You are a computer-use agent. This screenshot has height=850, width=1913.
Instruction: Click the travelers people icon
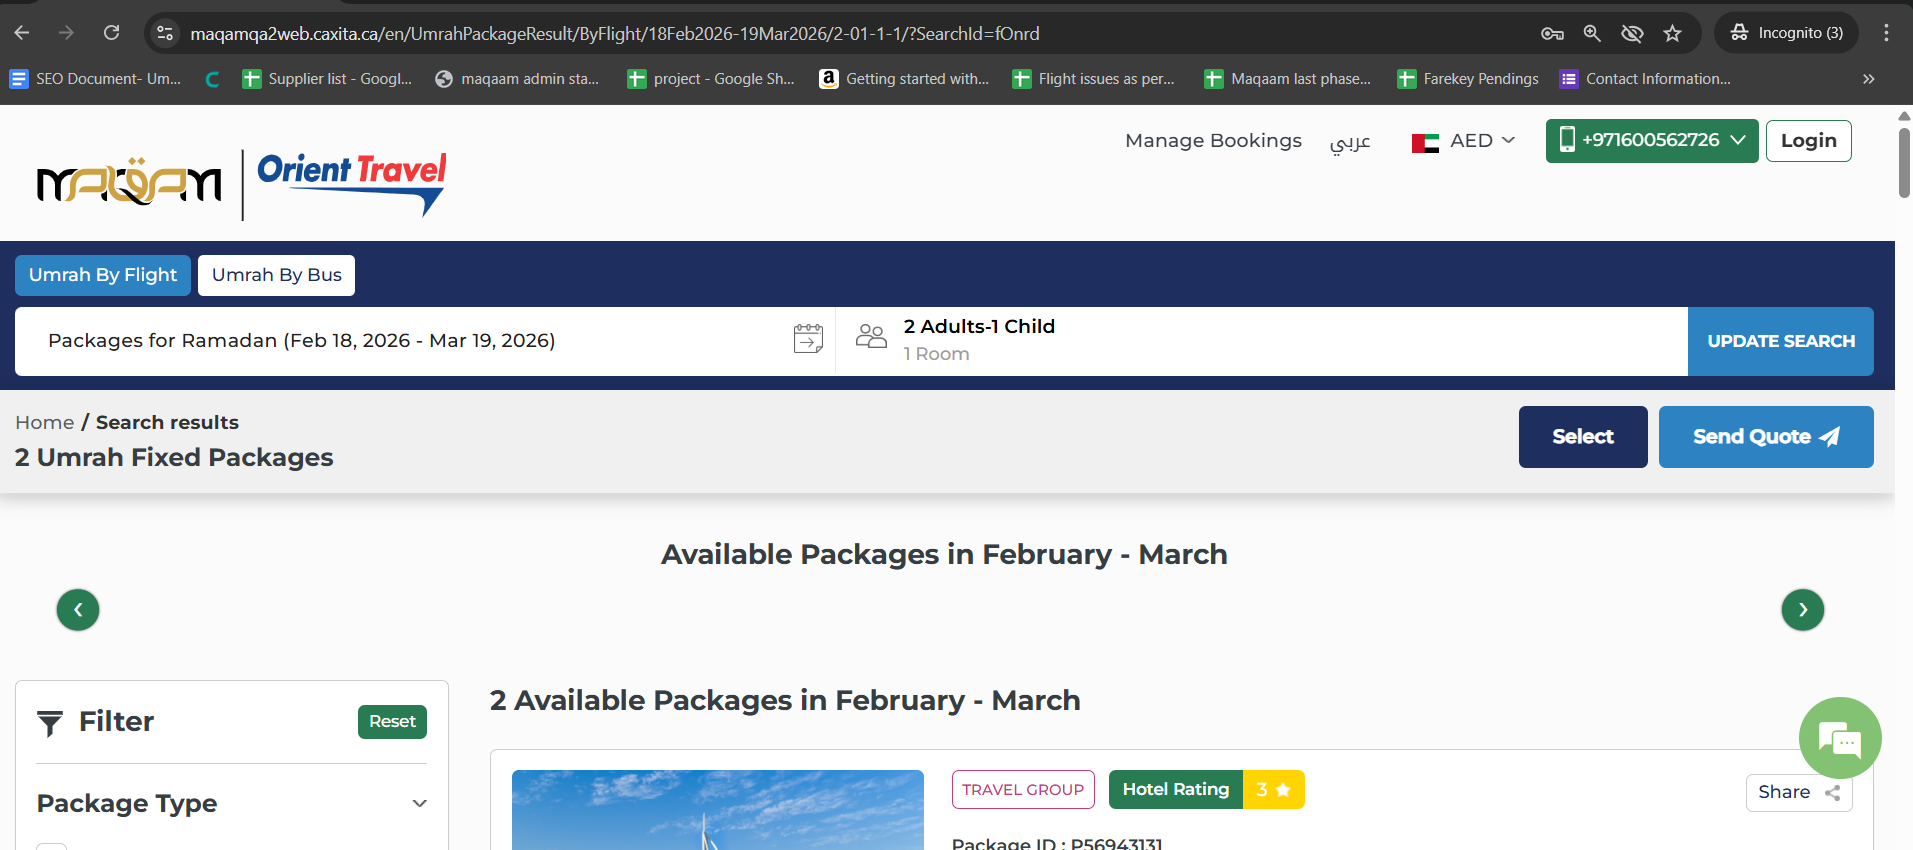click(871, 337)
